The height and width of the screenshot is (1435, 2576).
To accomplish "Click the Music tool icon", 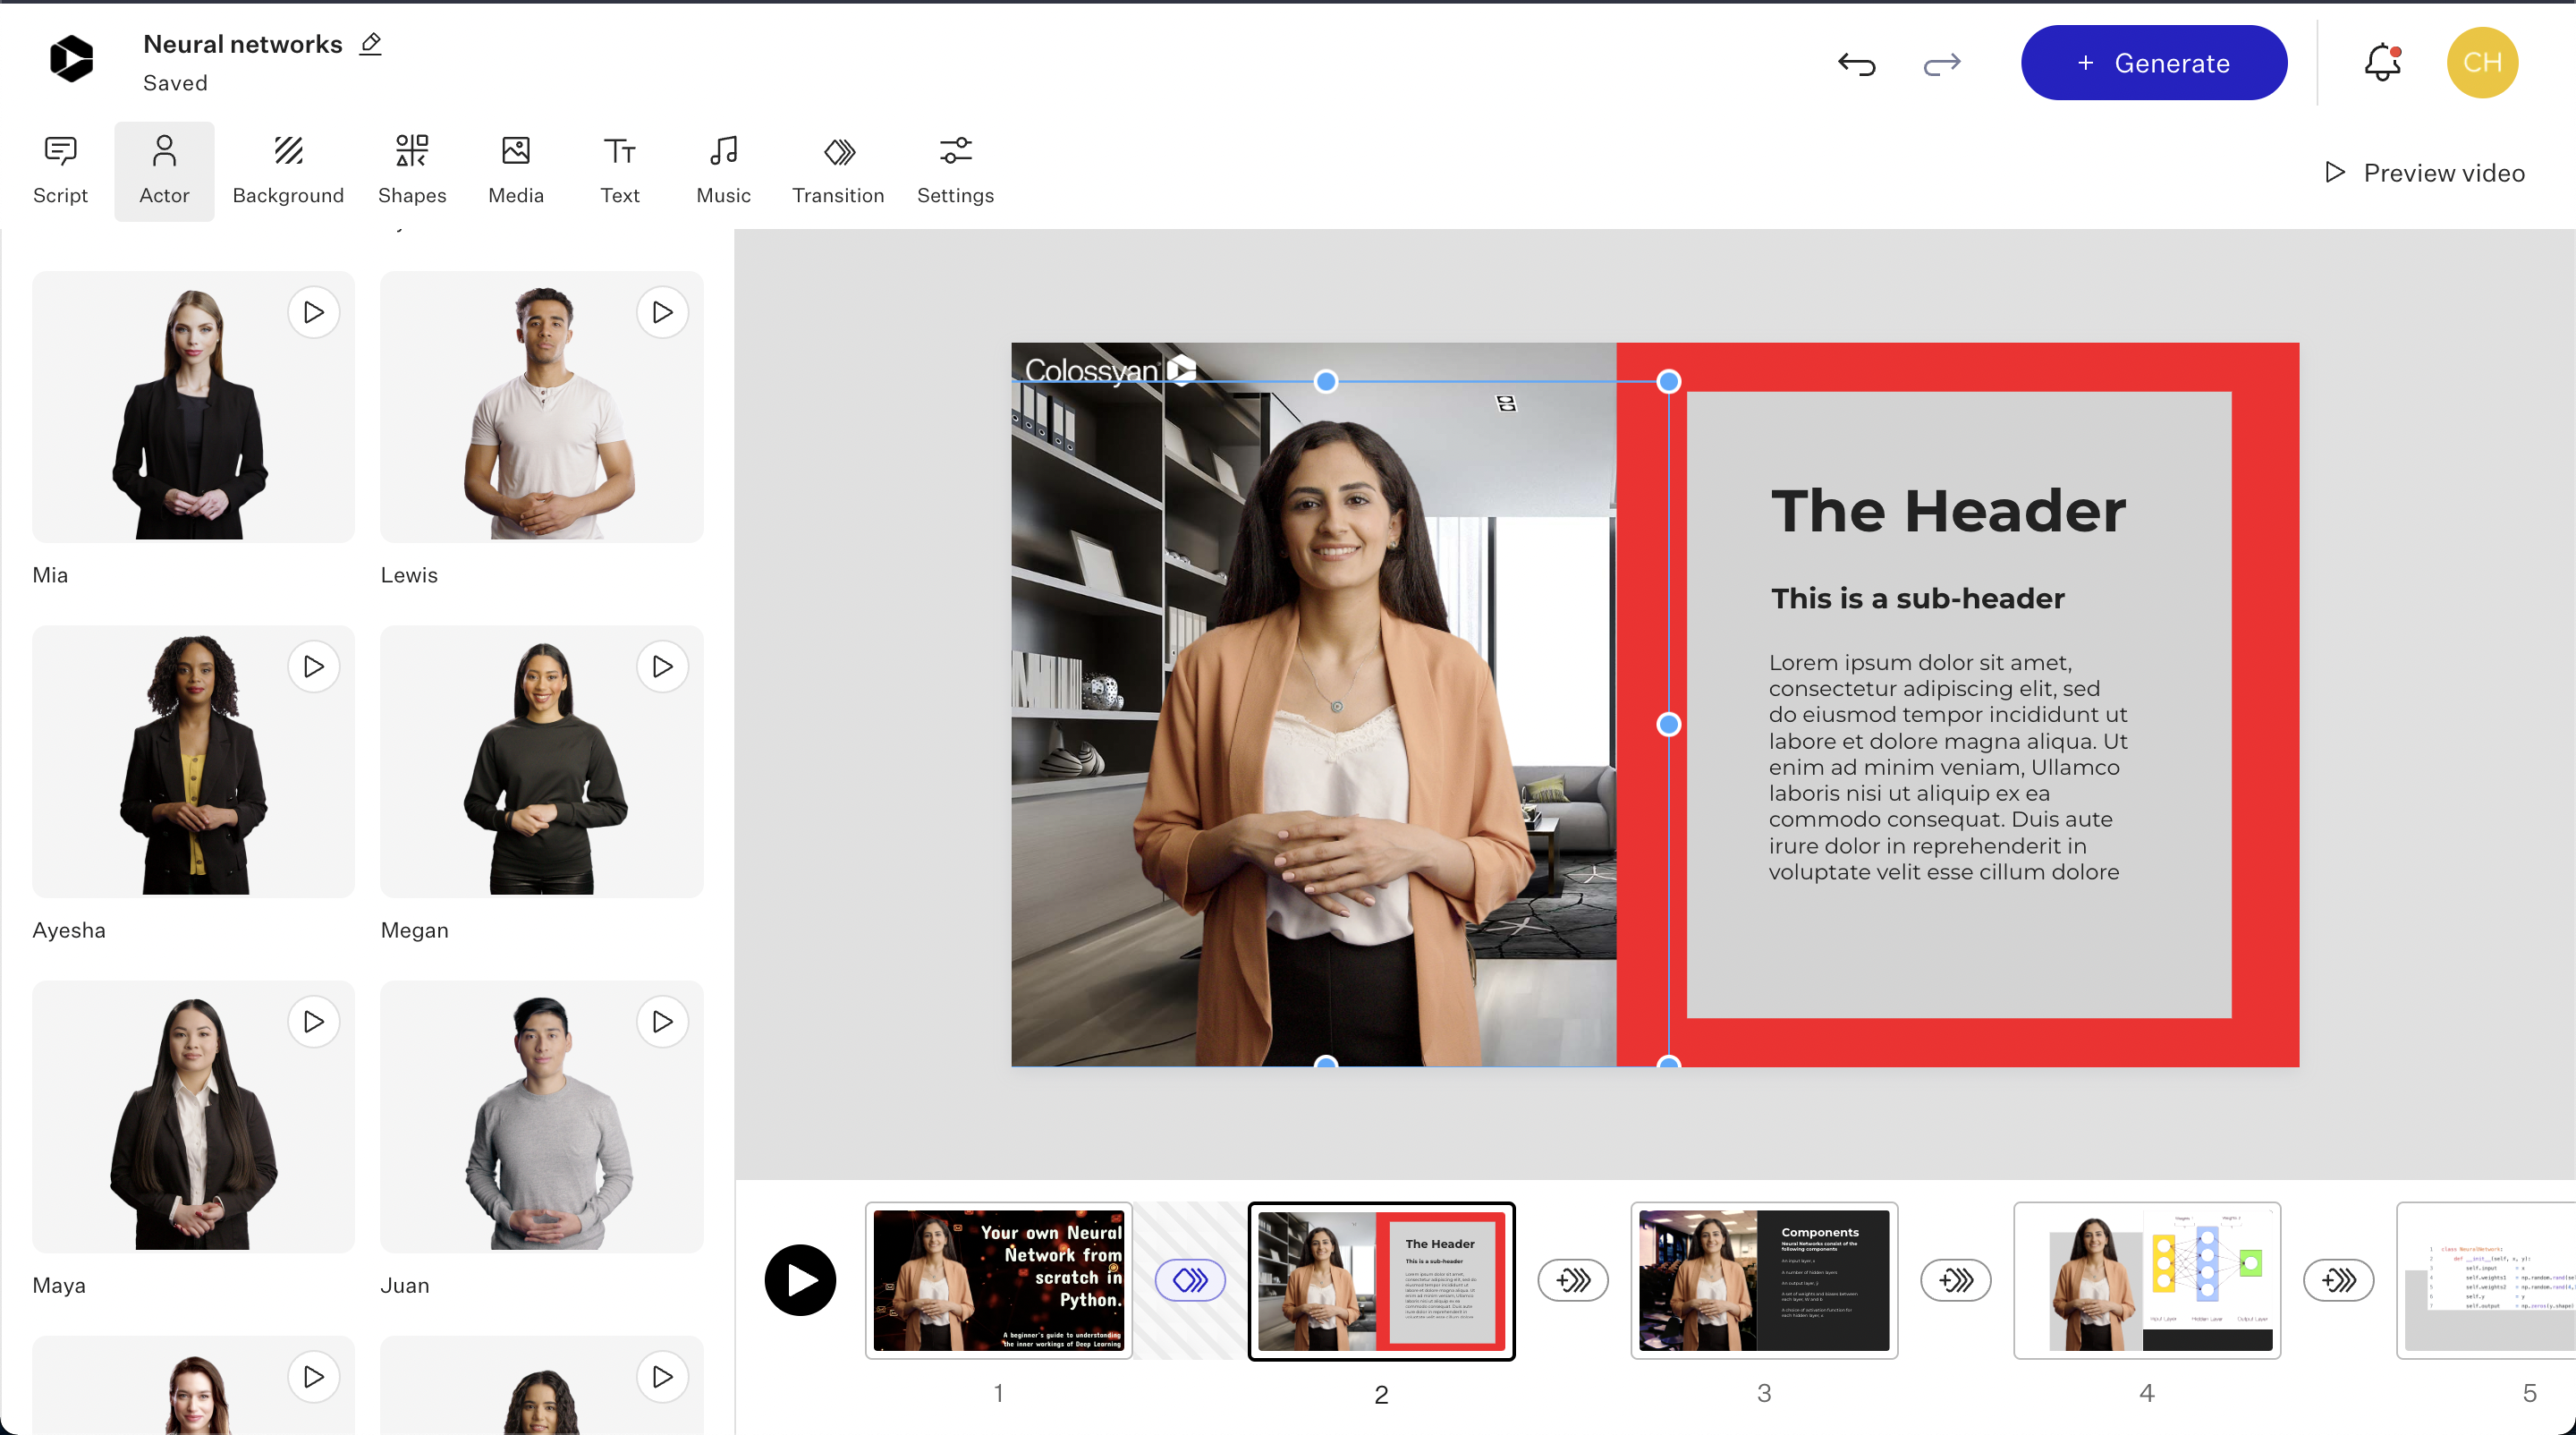I will [723, 170].
